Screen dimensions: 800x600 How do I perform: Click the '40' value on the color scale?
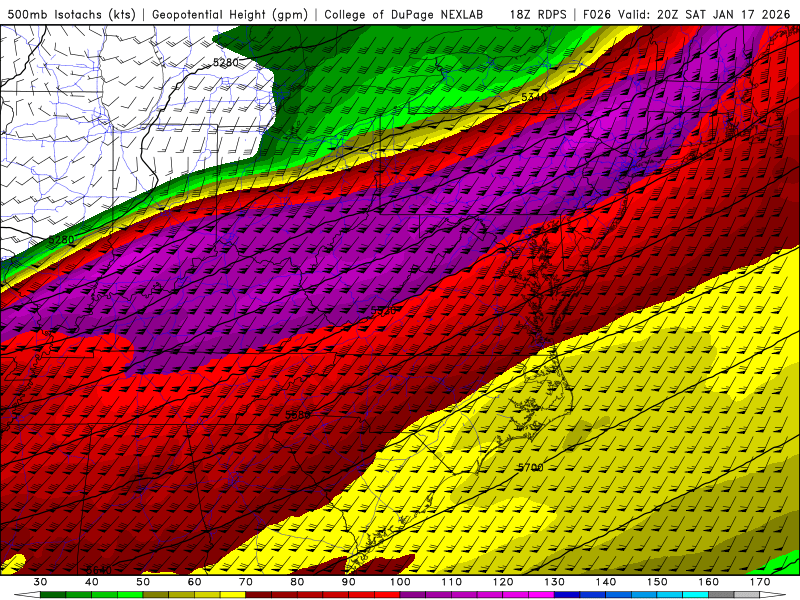pos(92,582)
